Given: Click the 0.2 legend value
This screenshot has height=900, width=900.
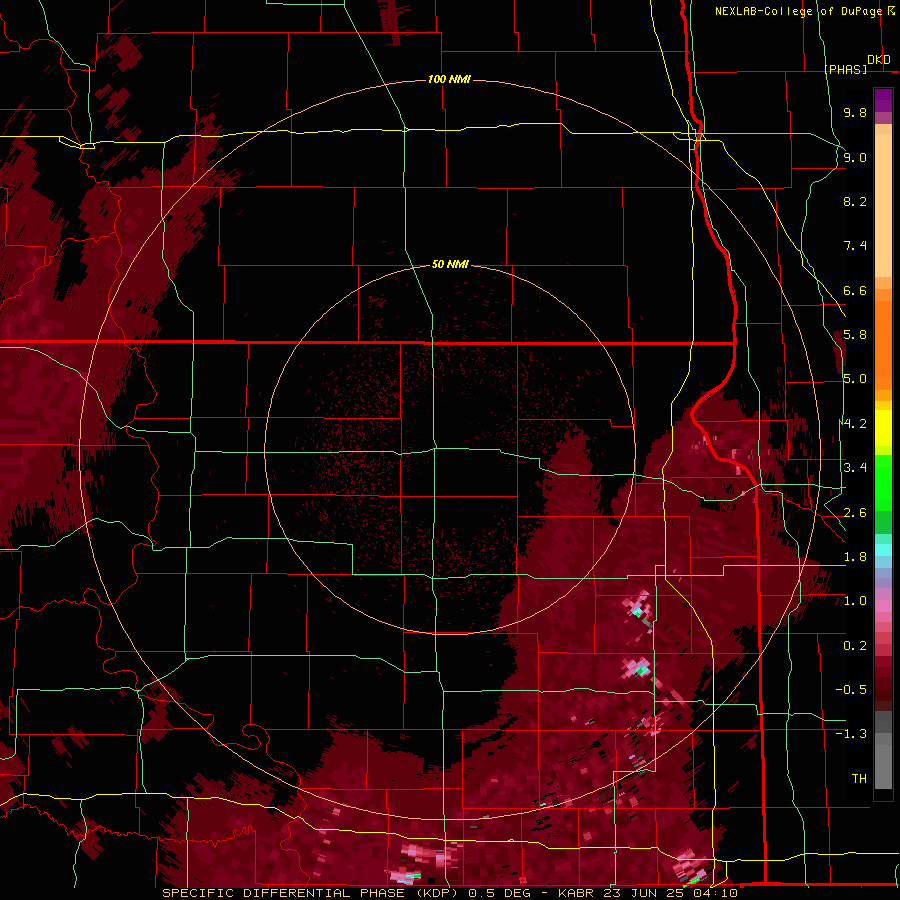Looking at the screenshot, I should [x=855, y=646].
